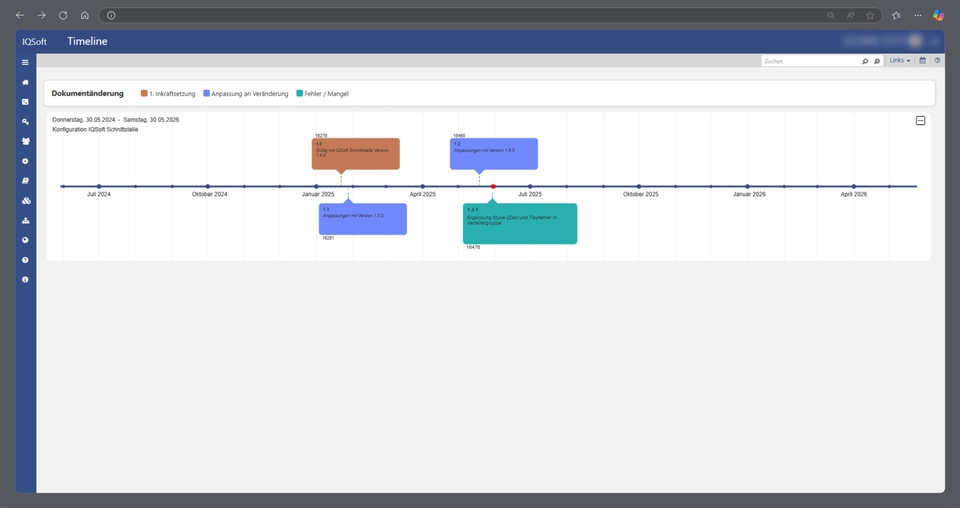
Task: Open the calendar icon in the top toolbar
Action: click(x=923, y=61)
